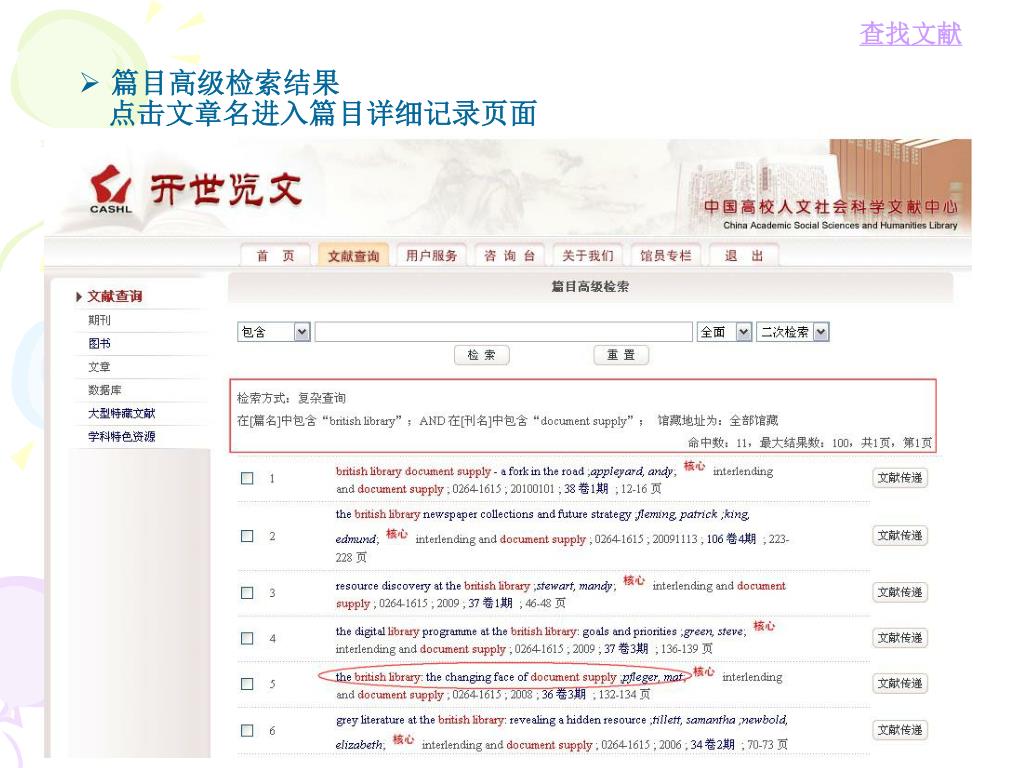
Task: Open the 用户服务 tab
Action: pyautogui.click(x=432, y=256)
